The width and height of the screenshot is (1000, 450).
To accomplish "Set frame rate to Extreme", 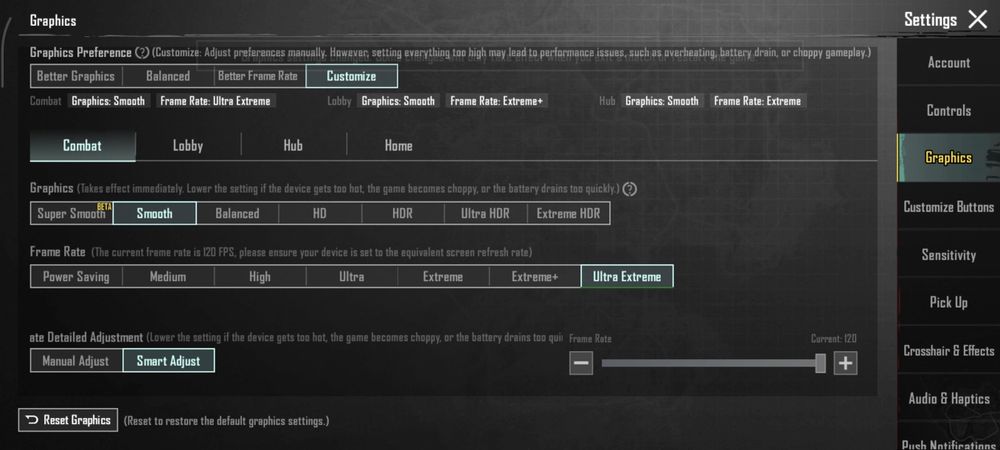I will [443, 277].
